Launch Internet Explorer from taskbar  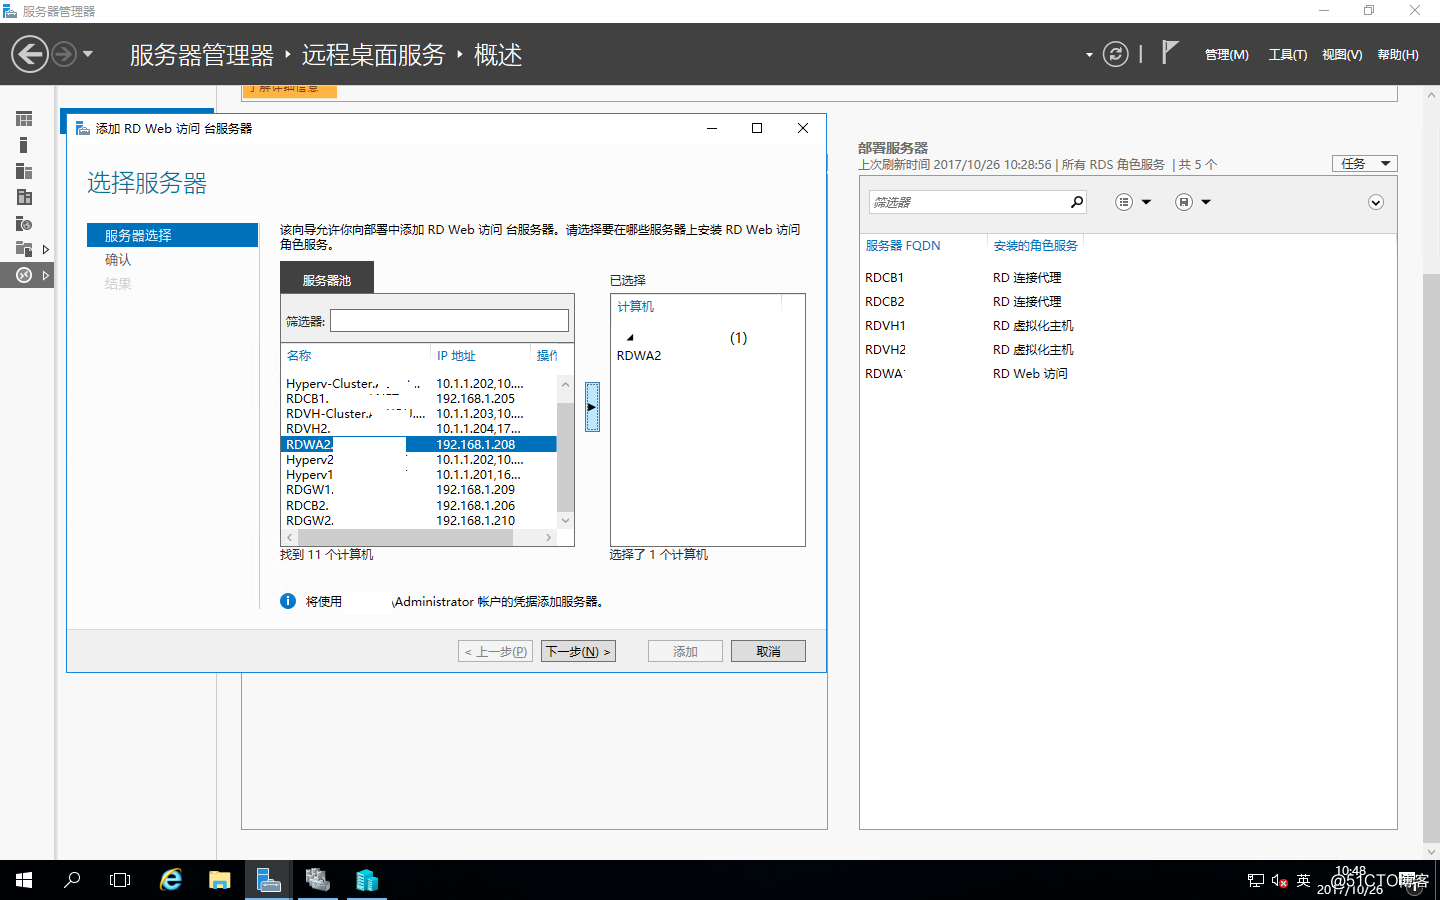[x=171, y=880]
